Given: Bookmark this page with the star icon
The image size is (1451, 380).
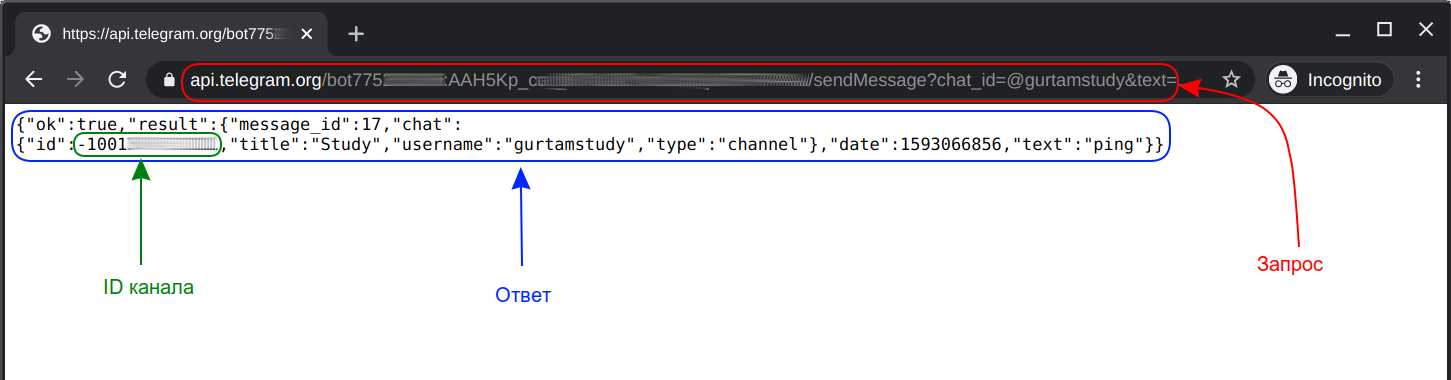Looking at the screenshot, I should 1231,80.
